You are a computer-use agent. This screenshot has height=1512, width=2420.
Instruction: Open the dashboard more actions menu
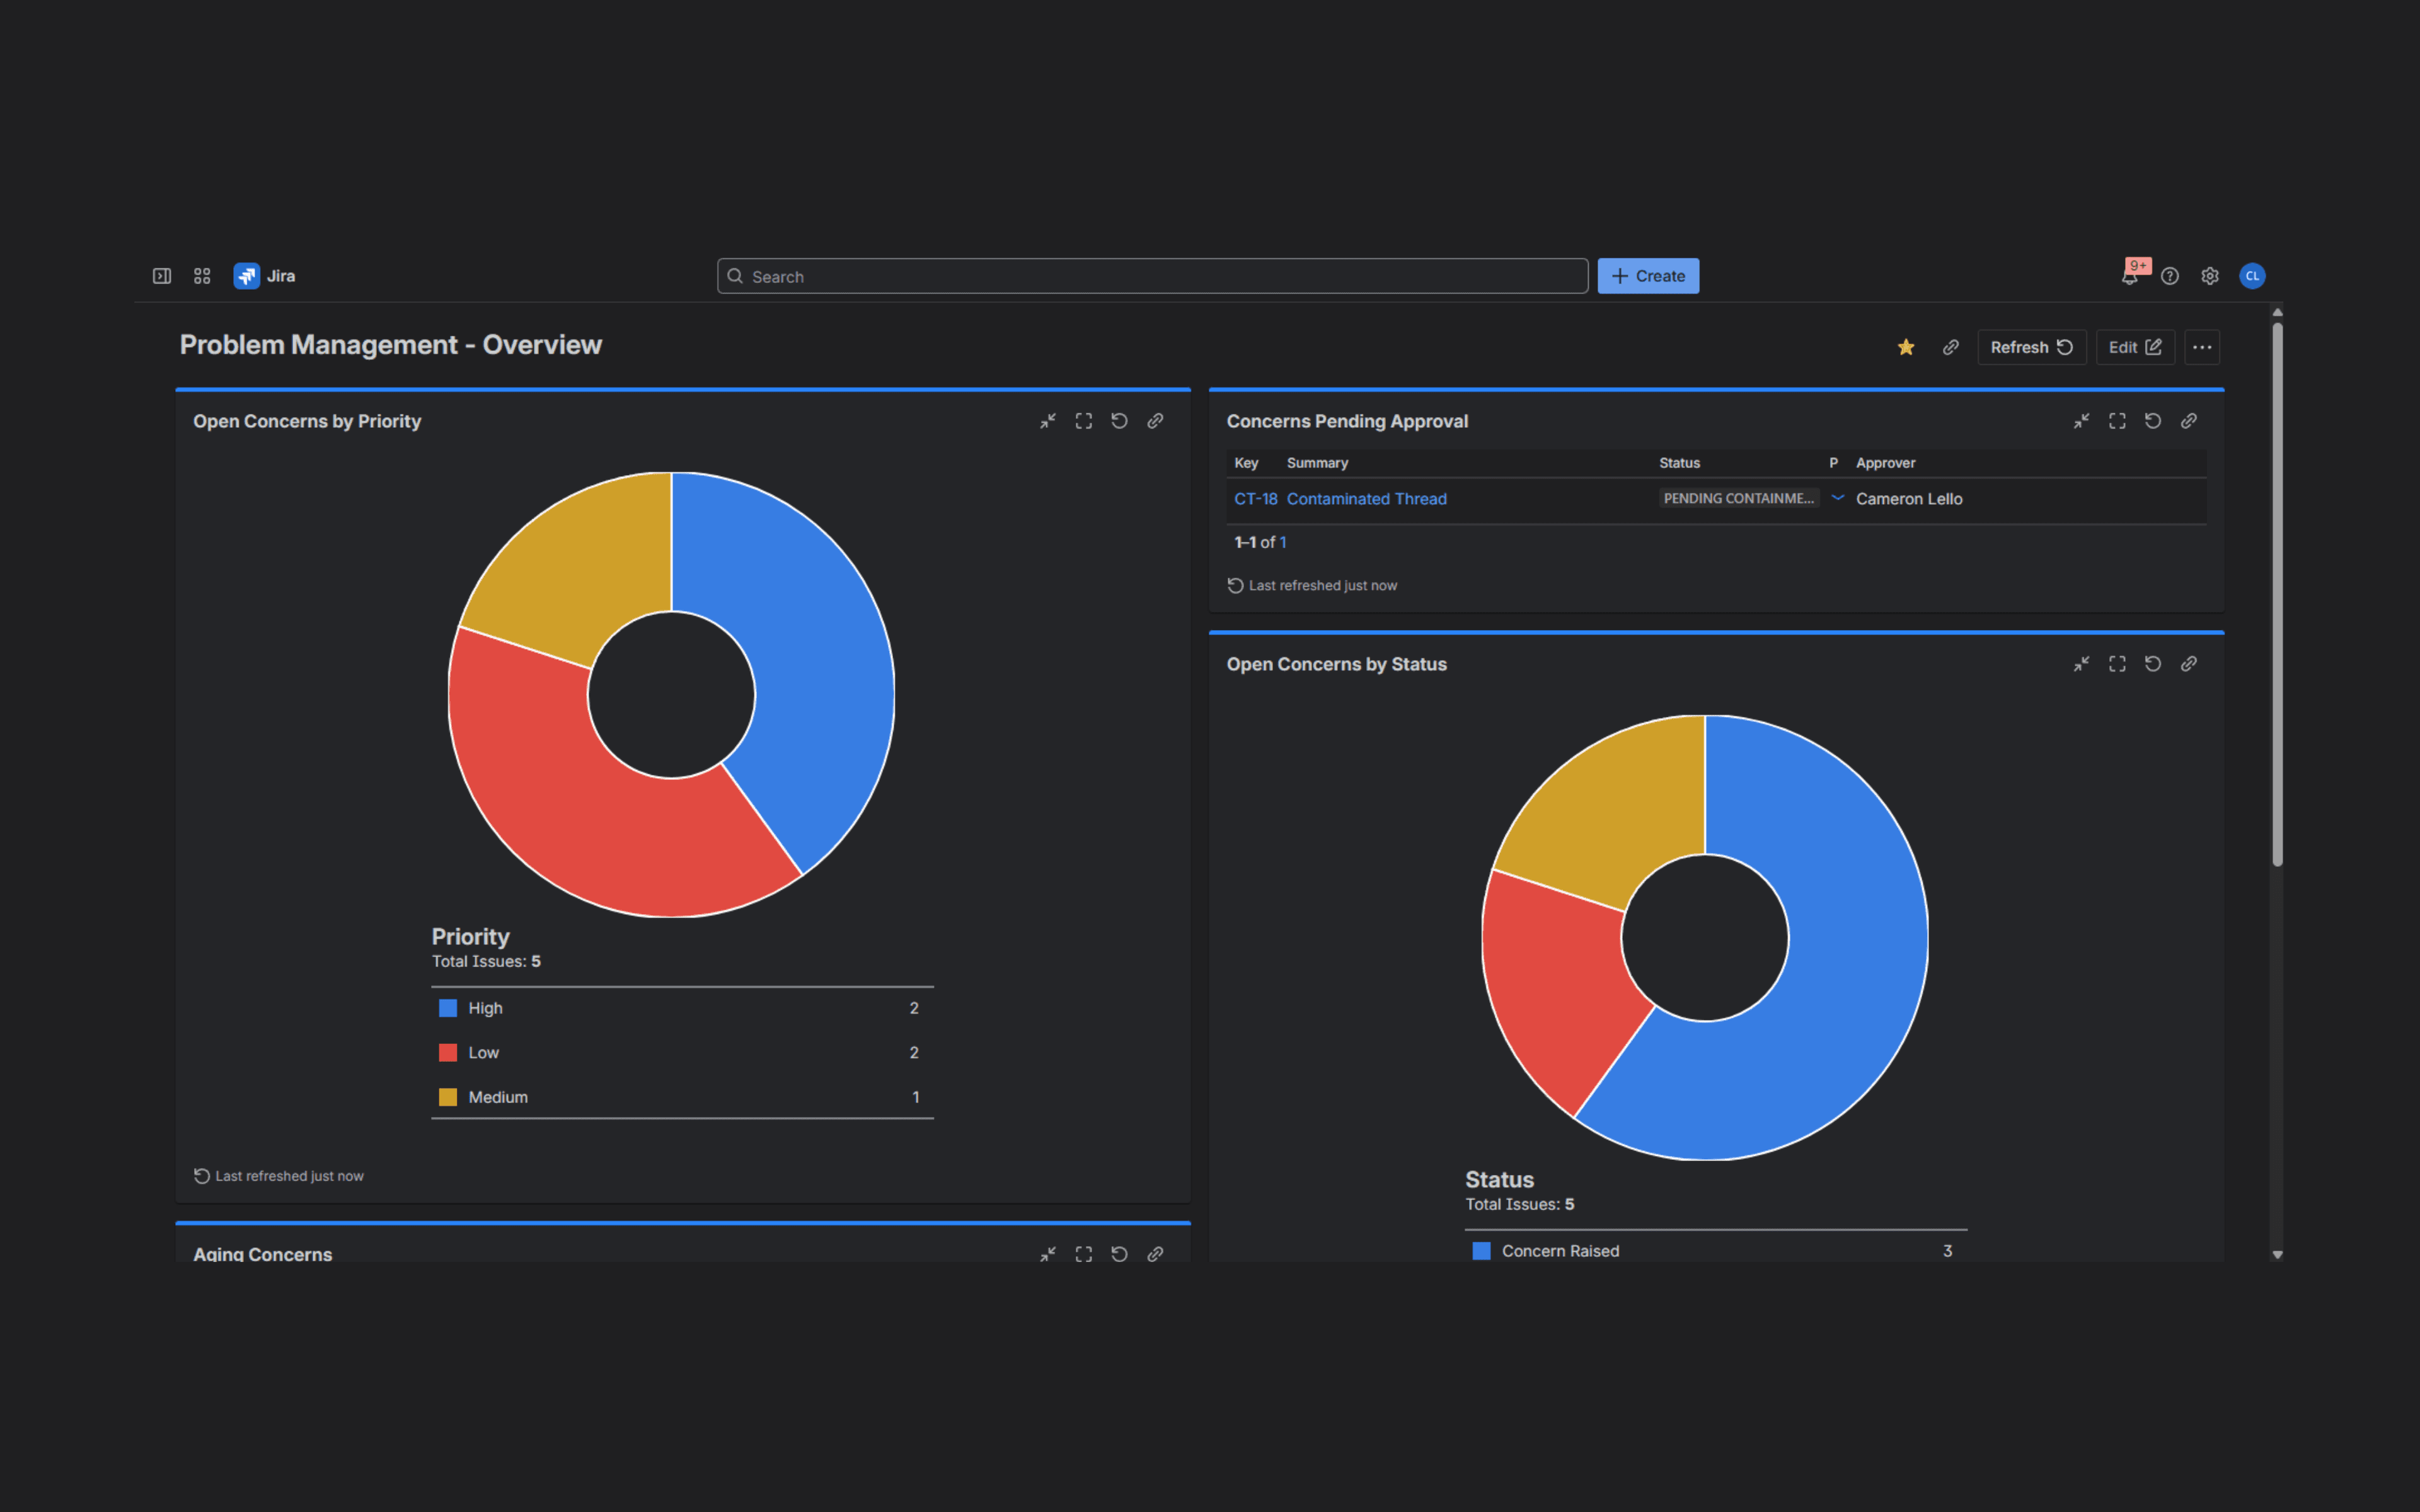click(x=2202, y=347)
